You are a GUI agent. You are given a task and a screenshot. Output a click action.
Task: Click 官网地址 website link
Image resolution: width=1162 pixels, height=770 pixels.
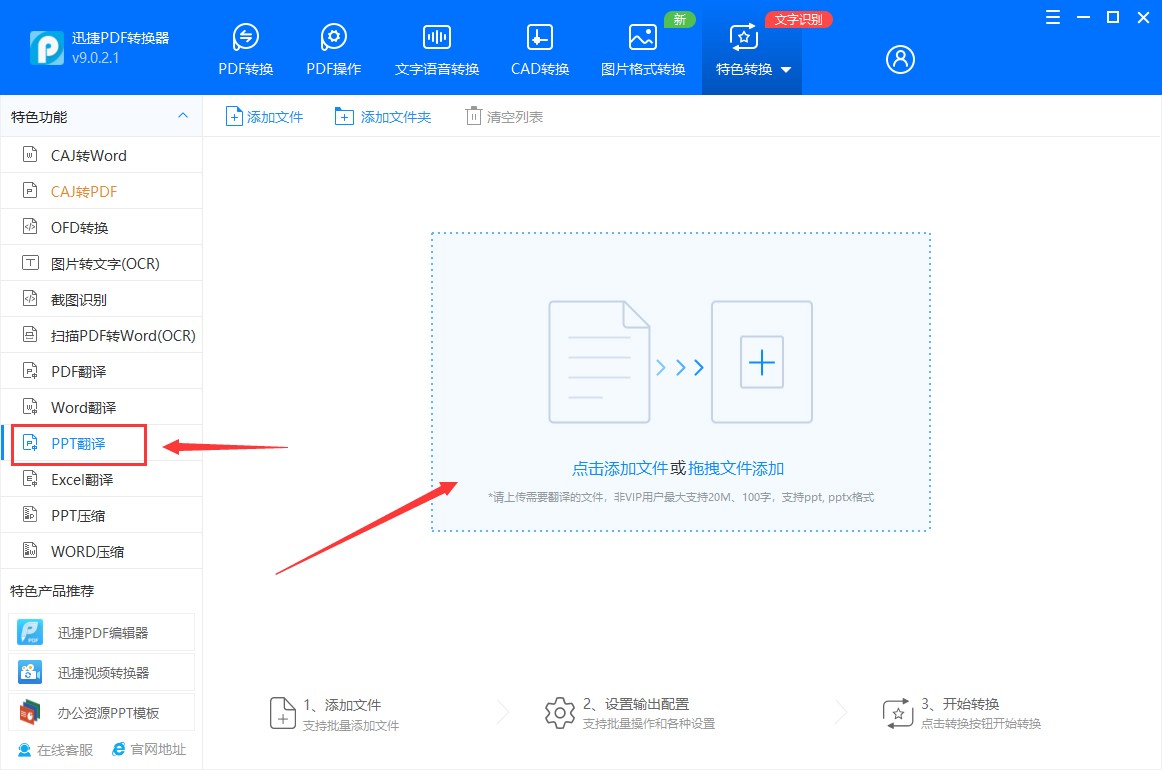point(149,749)
